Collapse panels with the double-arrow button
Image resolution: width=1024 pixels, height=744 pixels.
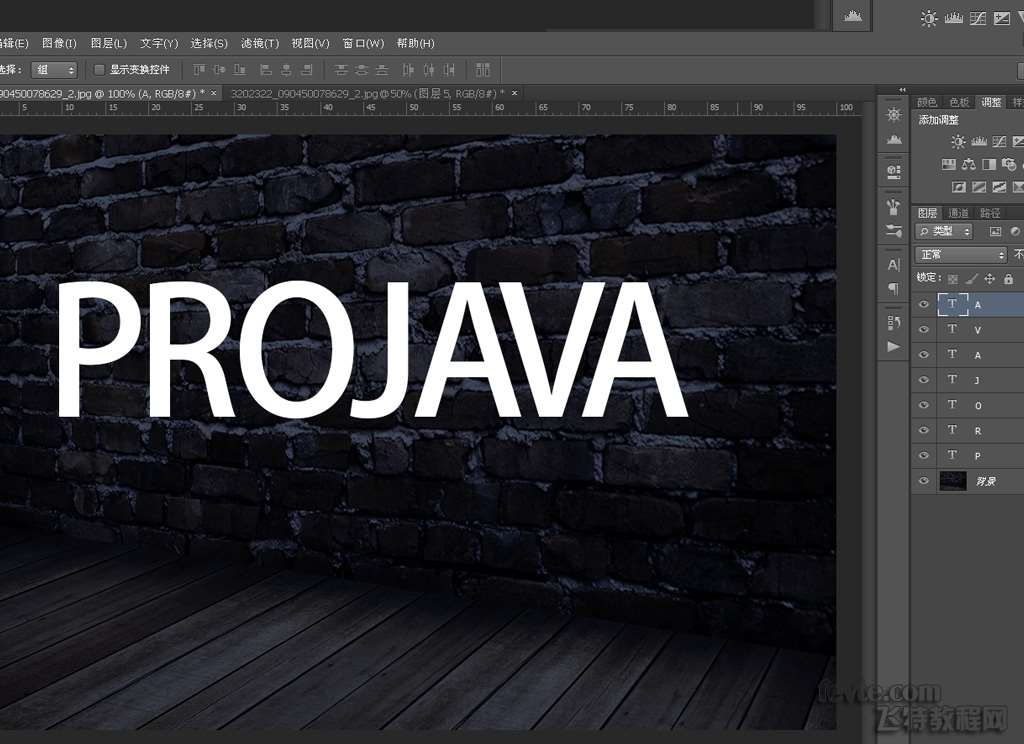(903, 90)
